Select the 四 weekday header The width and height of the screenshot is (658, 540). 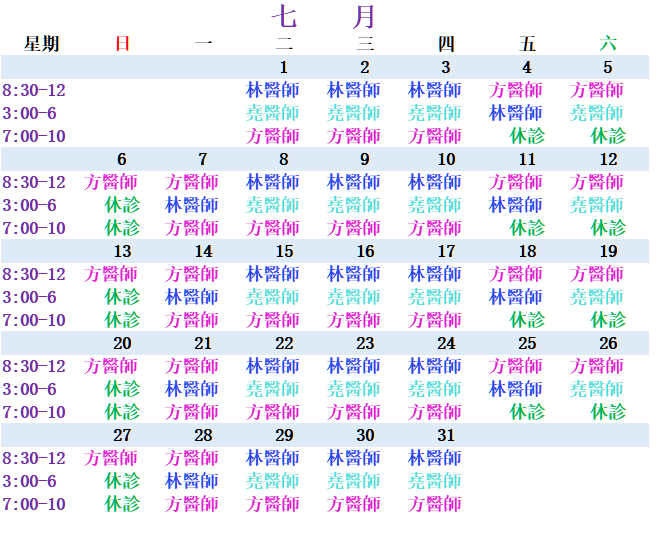click(x=446, y=44)
